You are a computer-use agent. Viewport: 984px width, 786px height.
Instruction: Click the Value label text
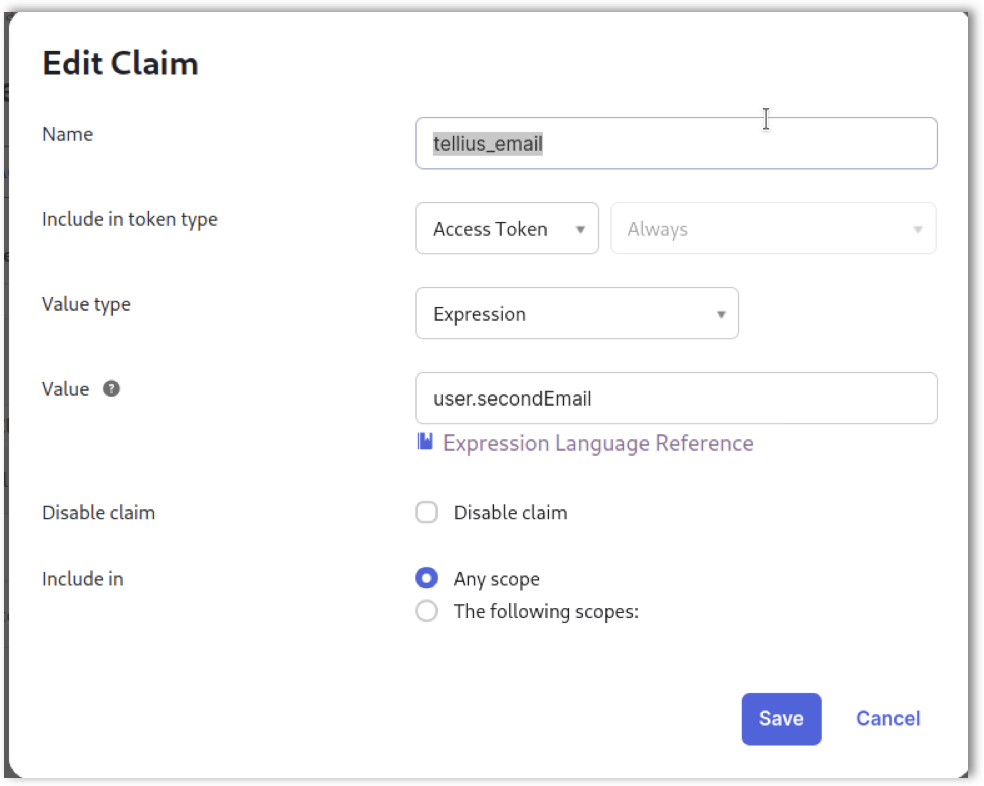point(65,389)
